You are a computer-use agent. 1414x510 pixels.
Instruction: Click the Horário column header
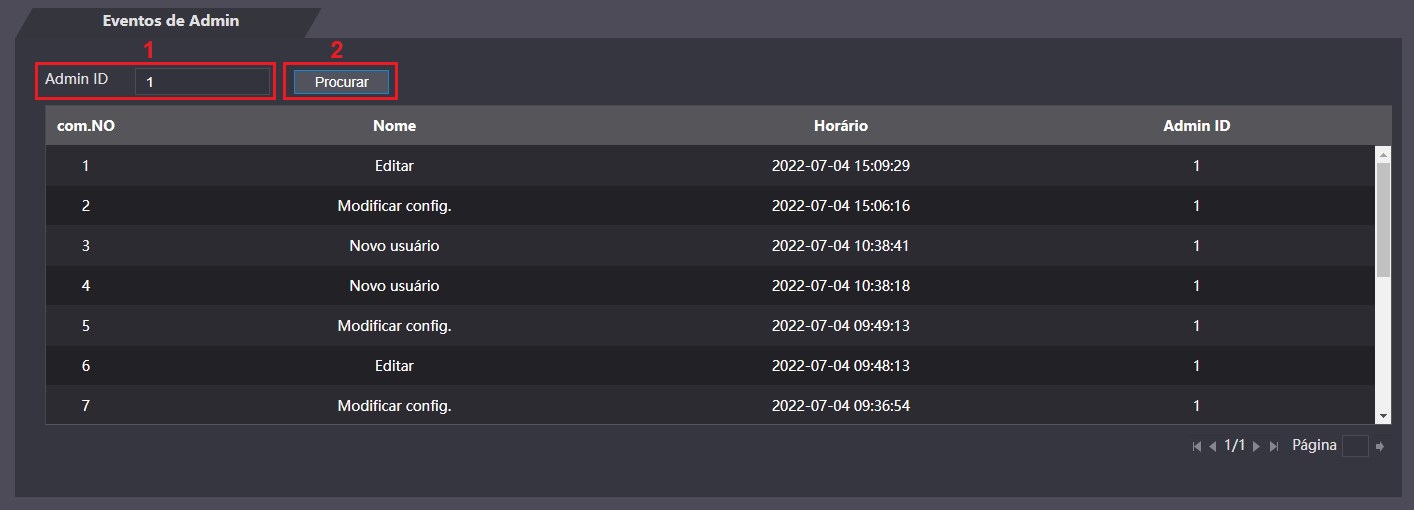pos(840,126)
